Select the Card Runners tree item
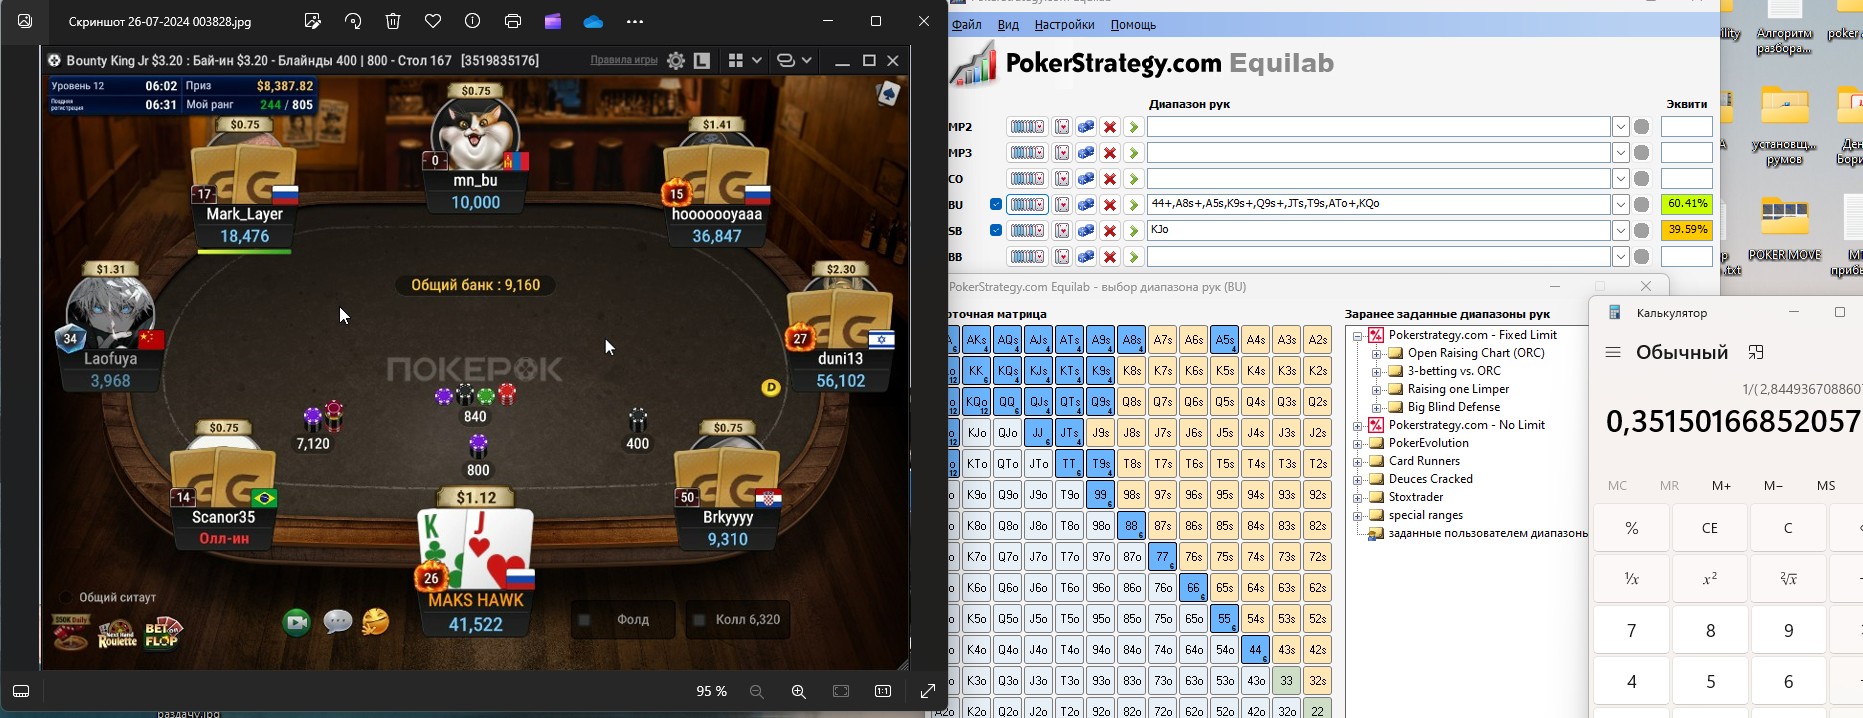This screenshot has height=718, width=1863. click(x=1424, y=461)
